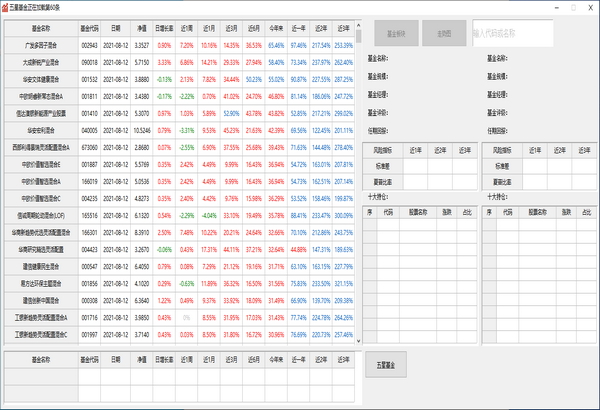Click the main fund table's scroll-up arrow
The width and height of the screenshot is (600, 410).
pyautogui.click(x=357, y=25)
